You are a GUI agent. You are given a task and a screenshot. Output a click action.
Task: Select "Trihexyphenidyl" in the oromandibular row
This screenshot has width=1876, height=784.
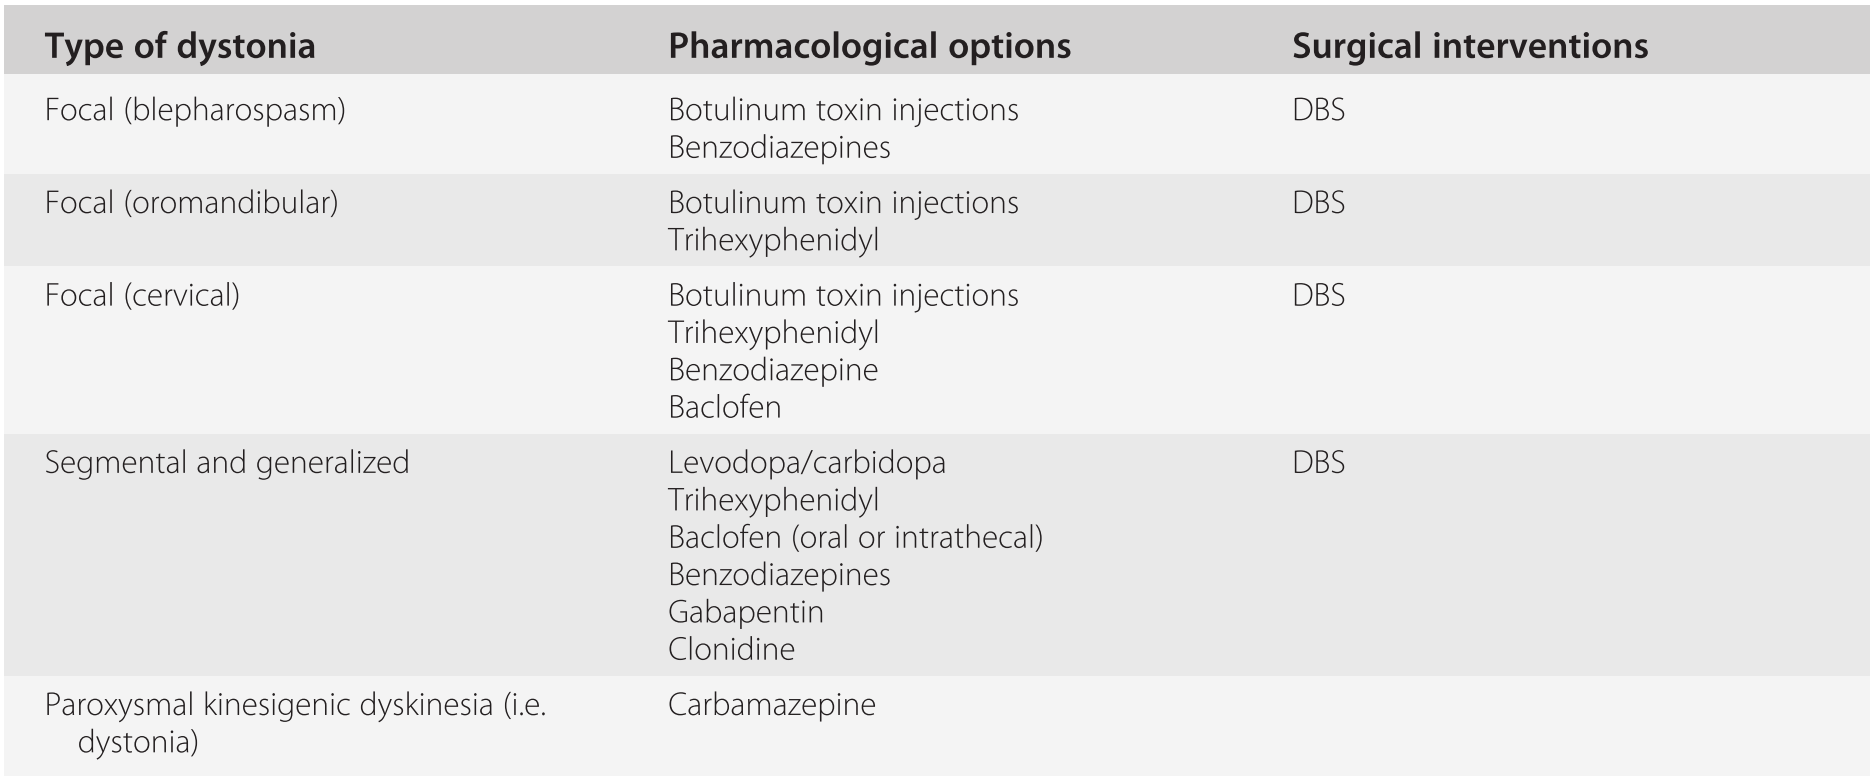[773, 241]
